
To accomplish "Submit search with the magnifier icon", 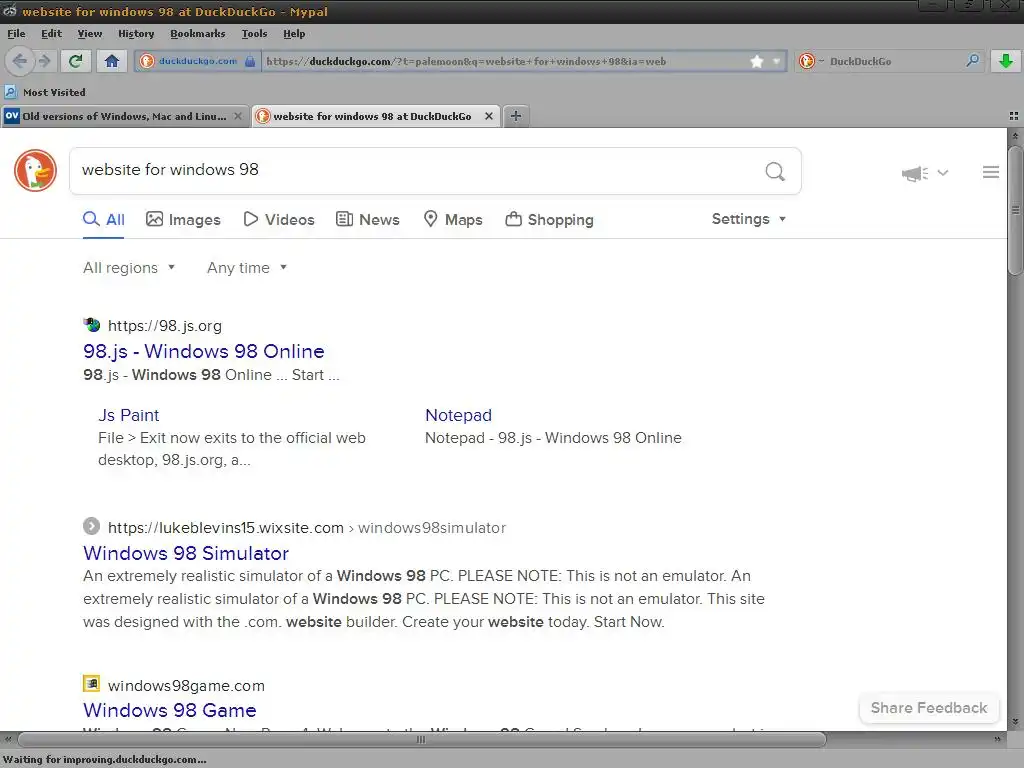I will coord(775,171).
